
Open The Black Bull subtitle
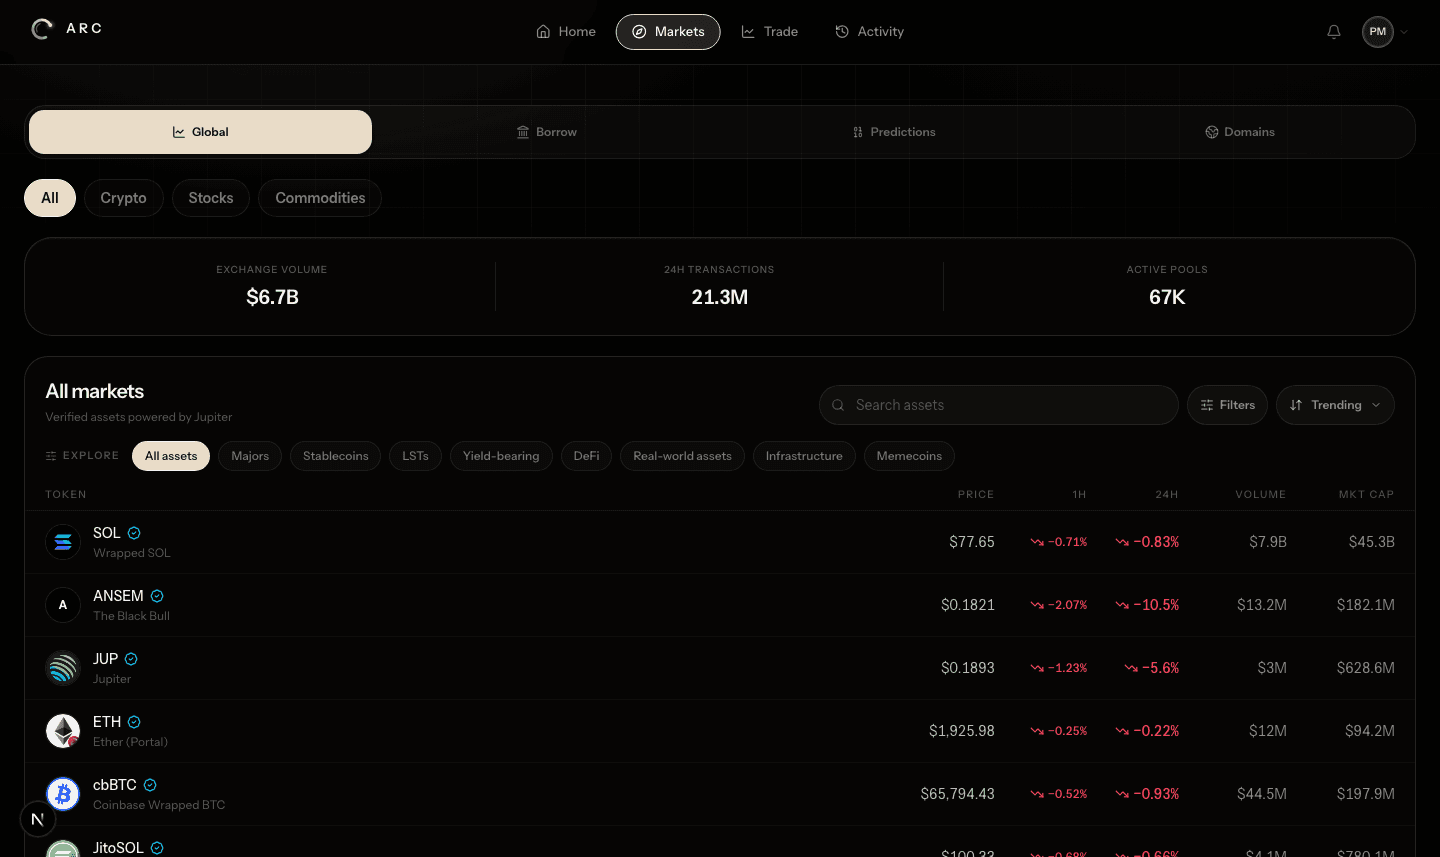point(131,616)
